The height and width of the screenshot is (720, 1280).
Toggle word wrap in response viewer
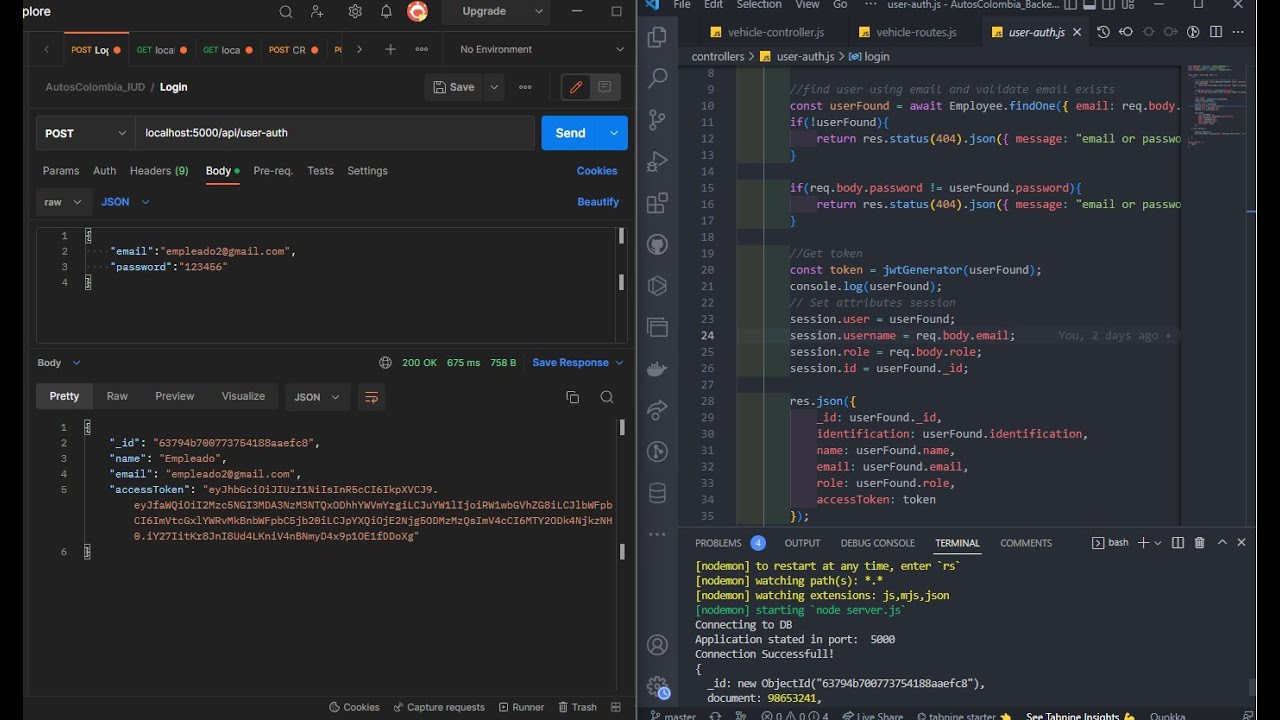[371, 397]
